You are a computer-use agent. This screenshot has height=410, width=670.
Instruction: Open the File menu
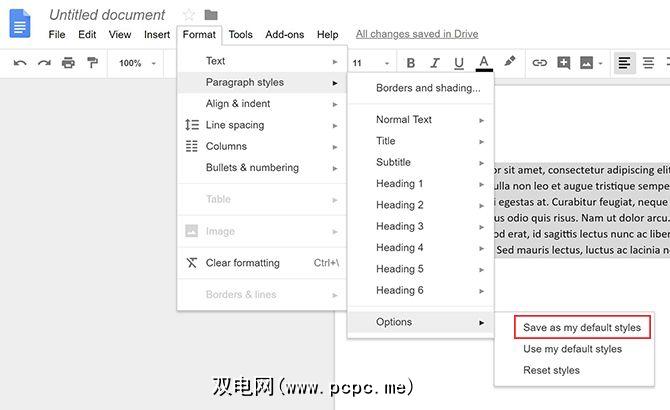point(57,34)
